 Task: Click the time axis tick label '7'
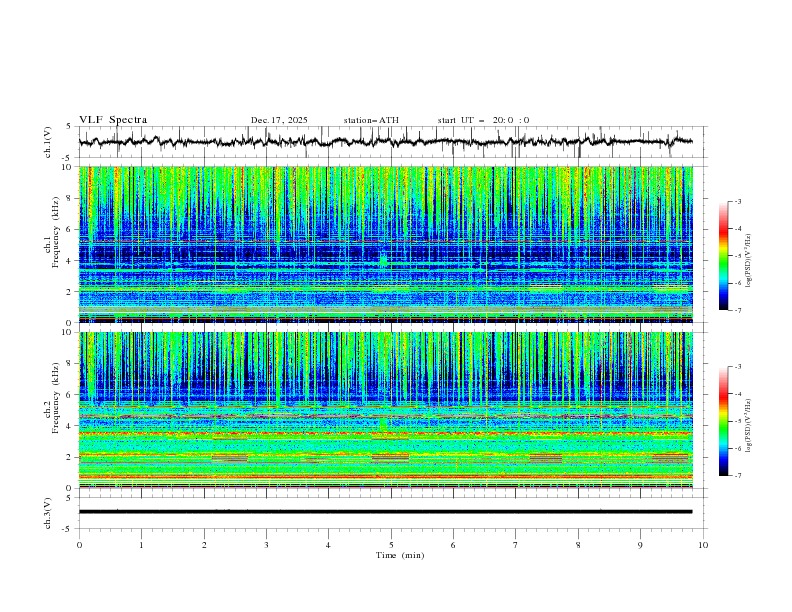coord(516,545)
